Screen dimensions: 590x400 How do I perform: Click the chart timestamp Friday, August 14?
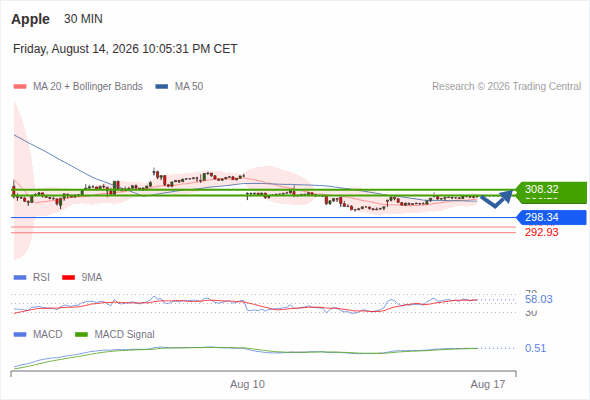pos(125,49)
